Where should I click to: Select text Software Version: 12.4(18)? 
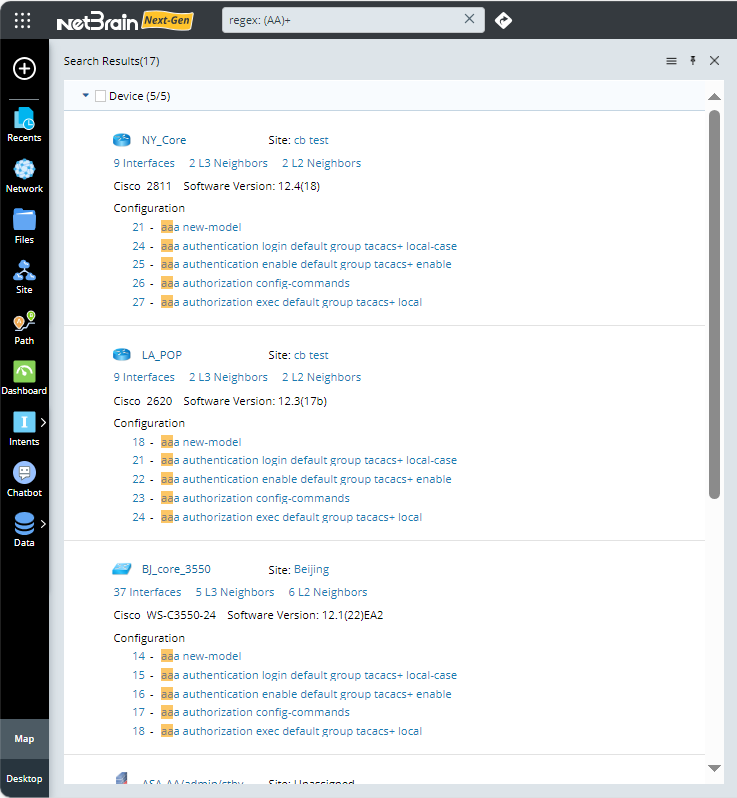[x=251, y=186]
